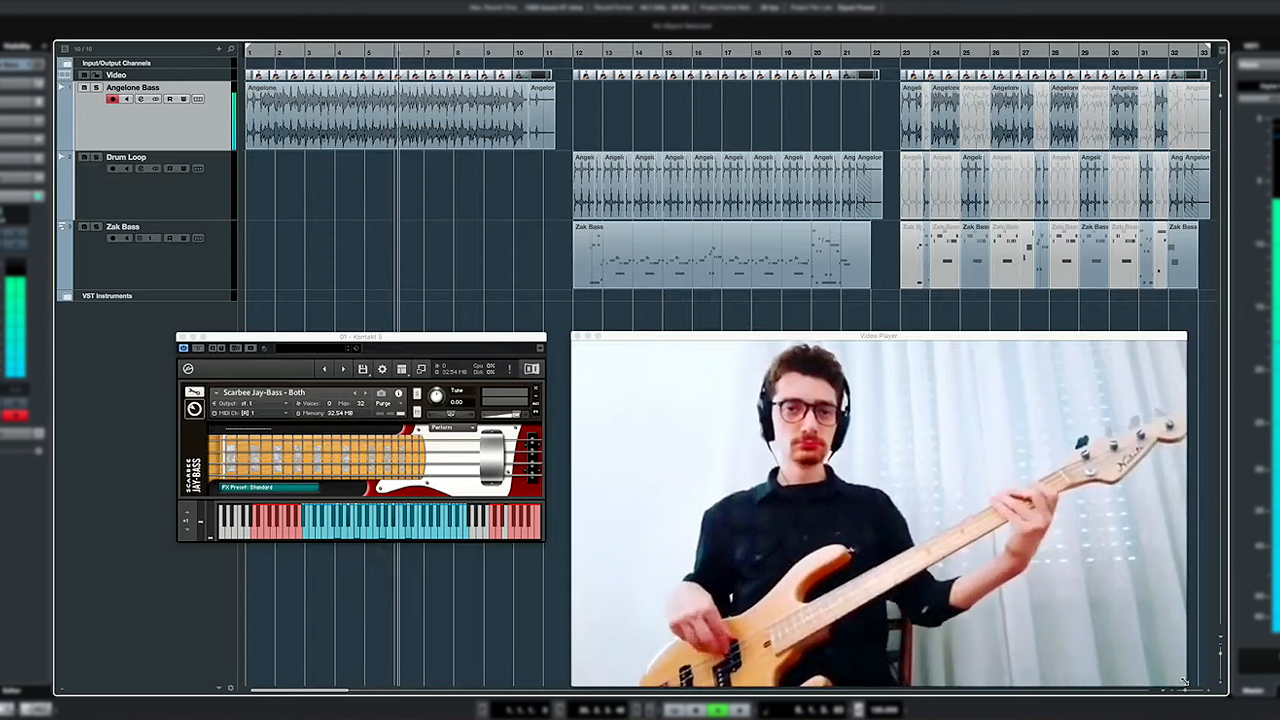Open instrument edit mode wrench icon
Screen dimensions: 1280x720
[x=194, y=392]
